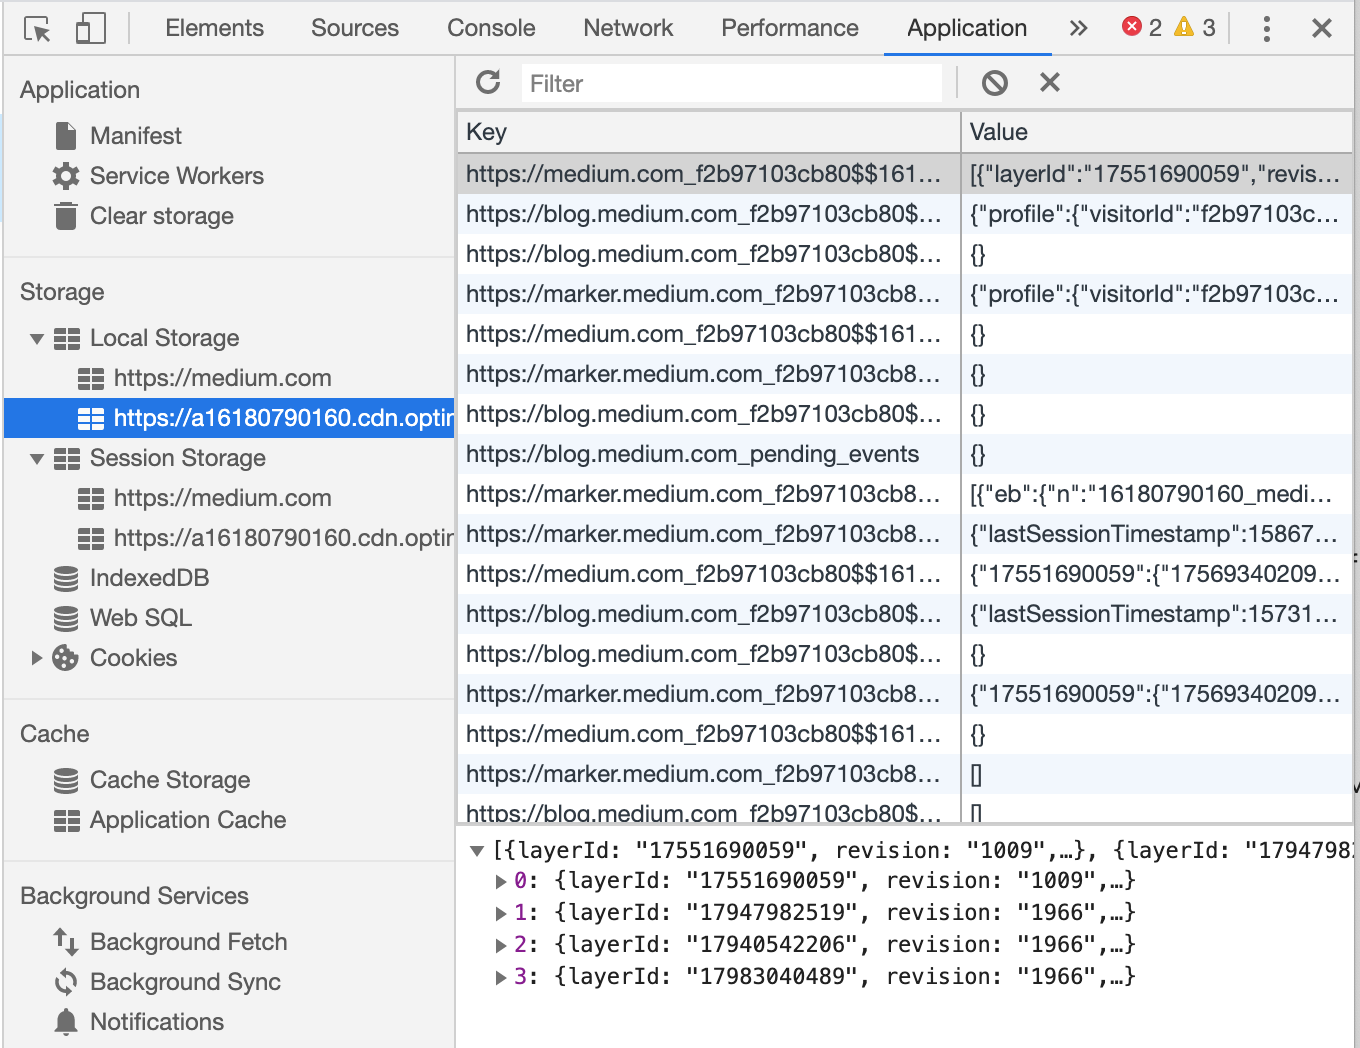Open IndexedDB in the sidebar

pyautogui.click(x=149, y=577)
